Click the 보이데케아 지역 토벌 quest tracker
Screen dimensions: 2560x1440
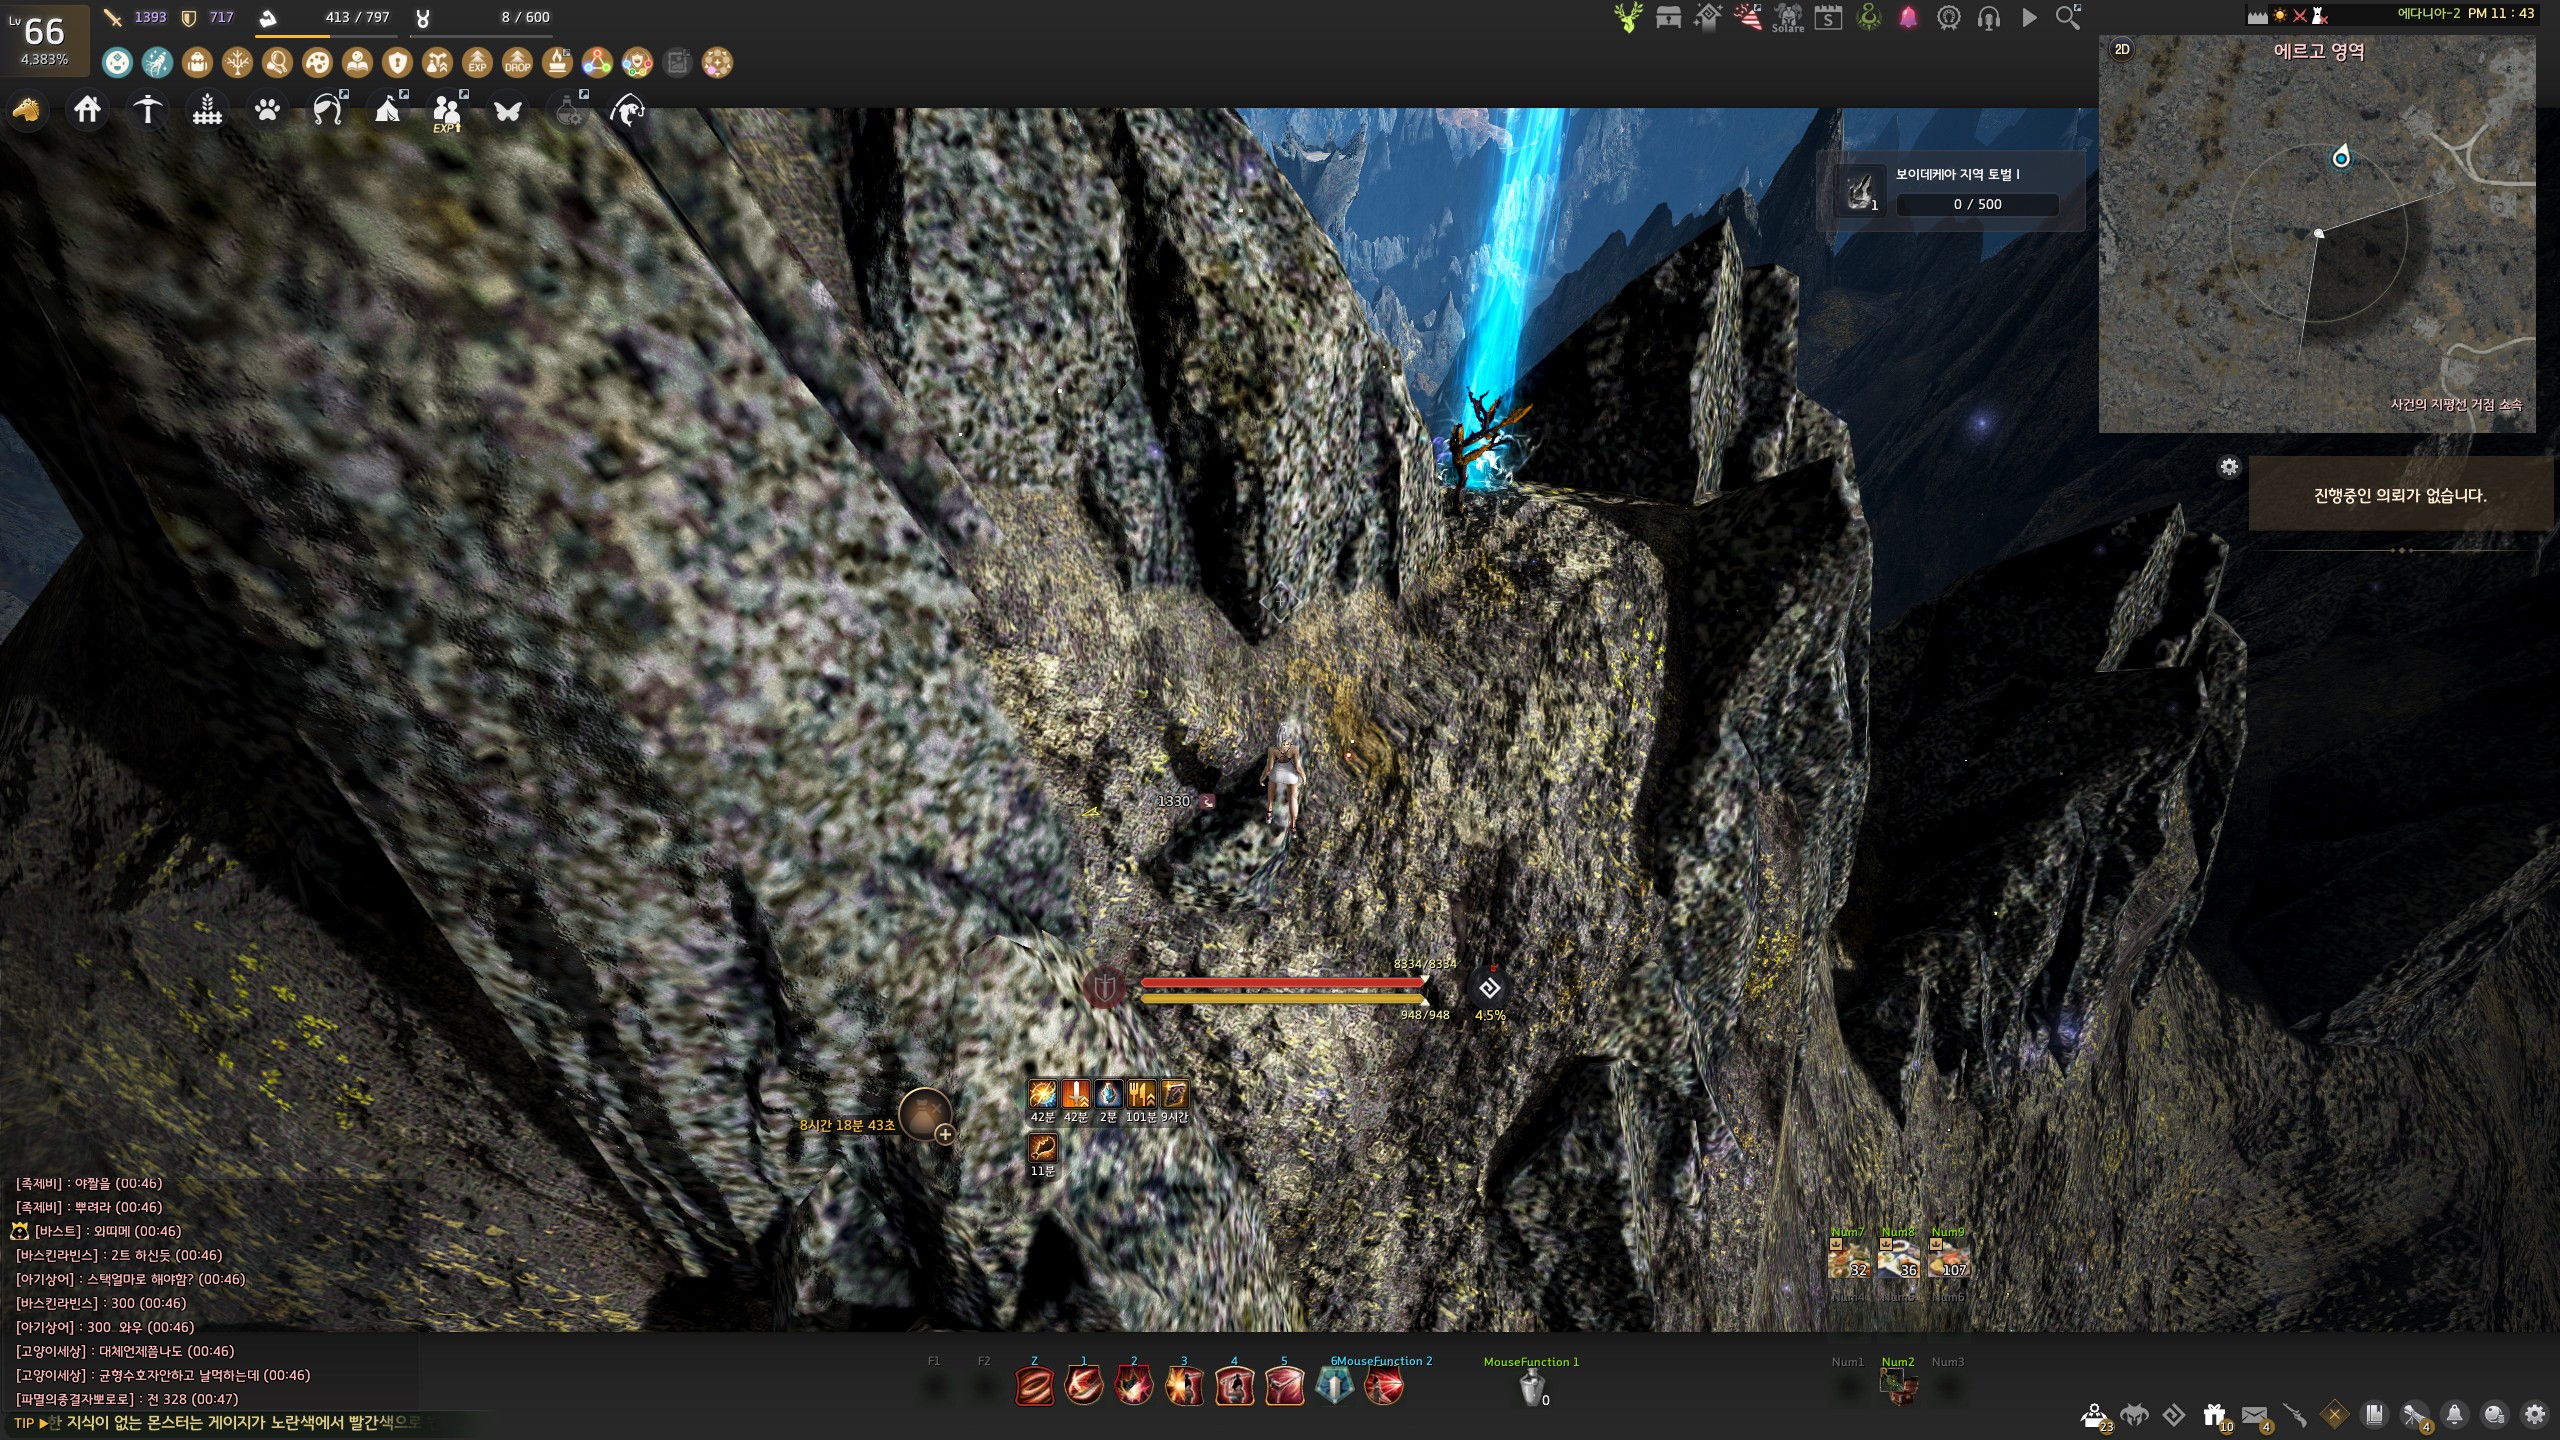[x=1950, y=189]
